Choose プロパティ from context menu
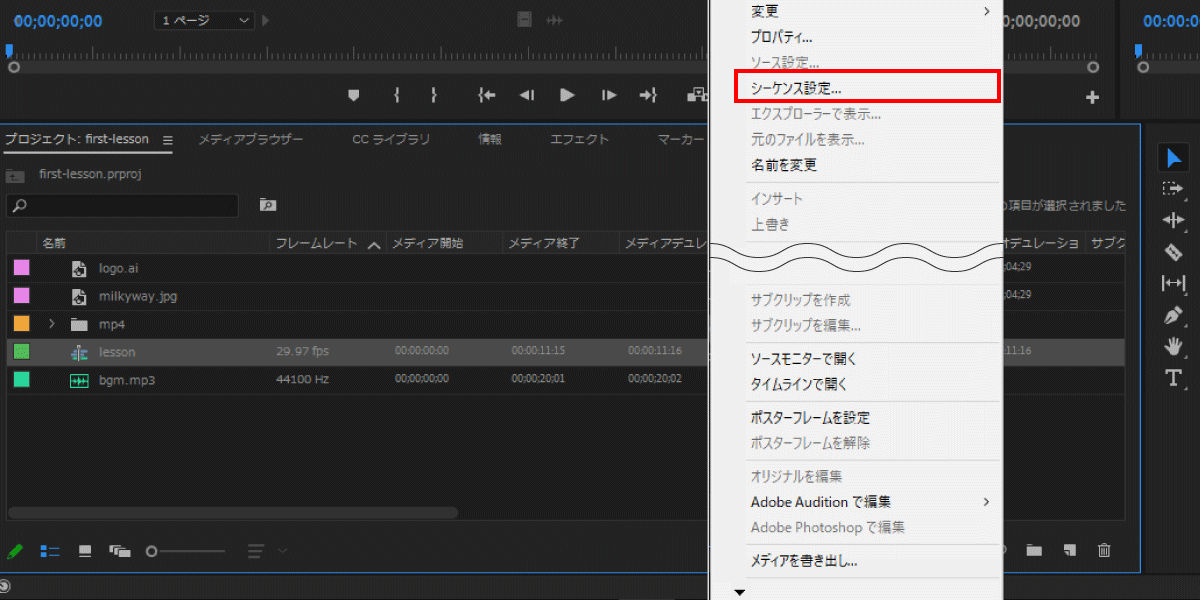Viewport: 1200px width, 600px height. [781, 37]
